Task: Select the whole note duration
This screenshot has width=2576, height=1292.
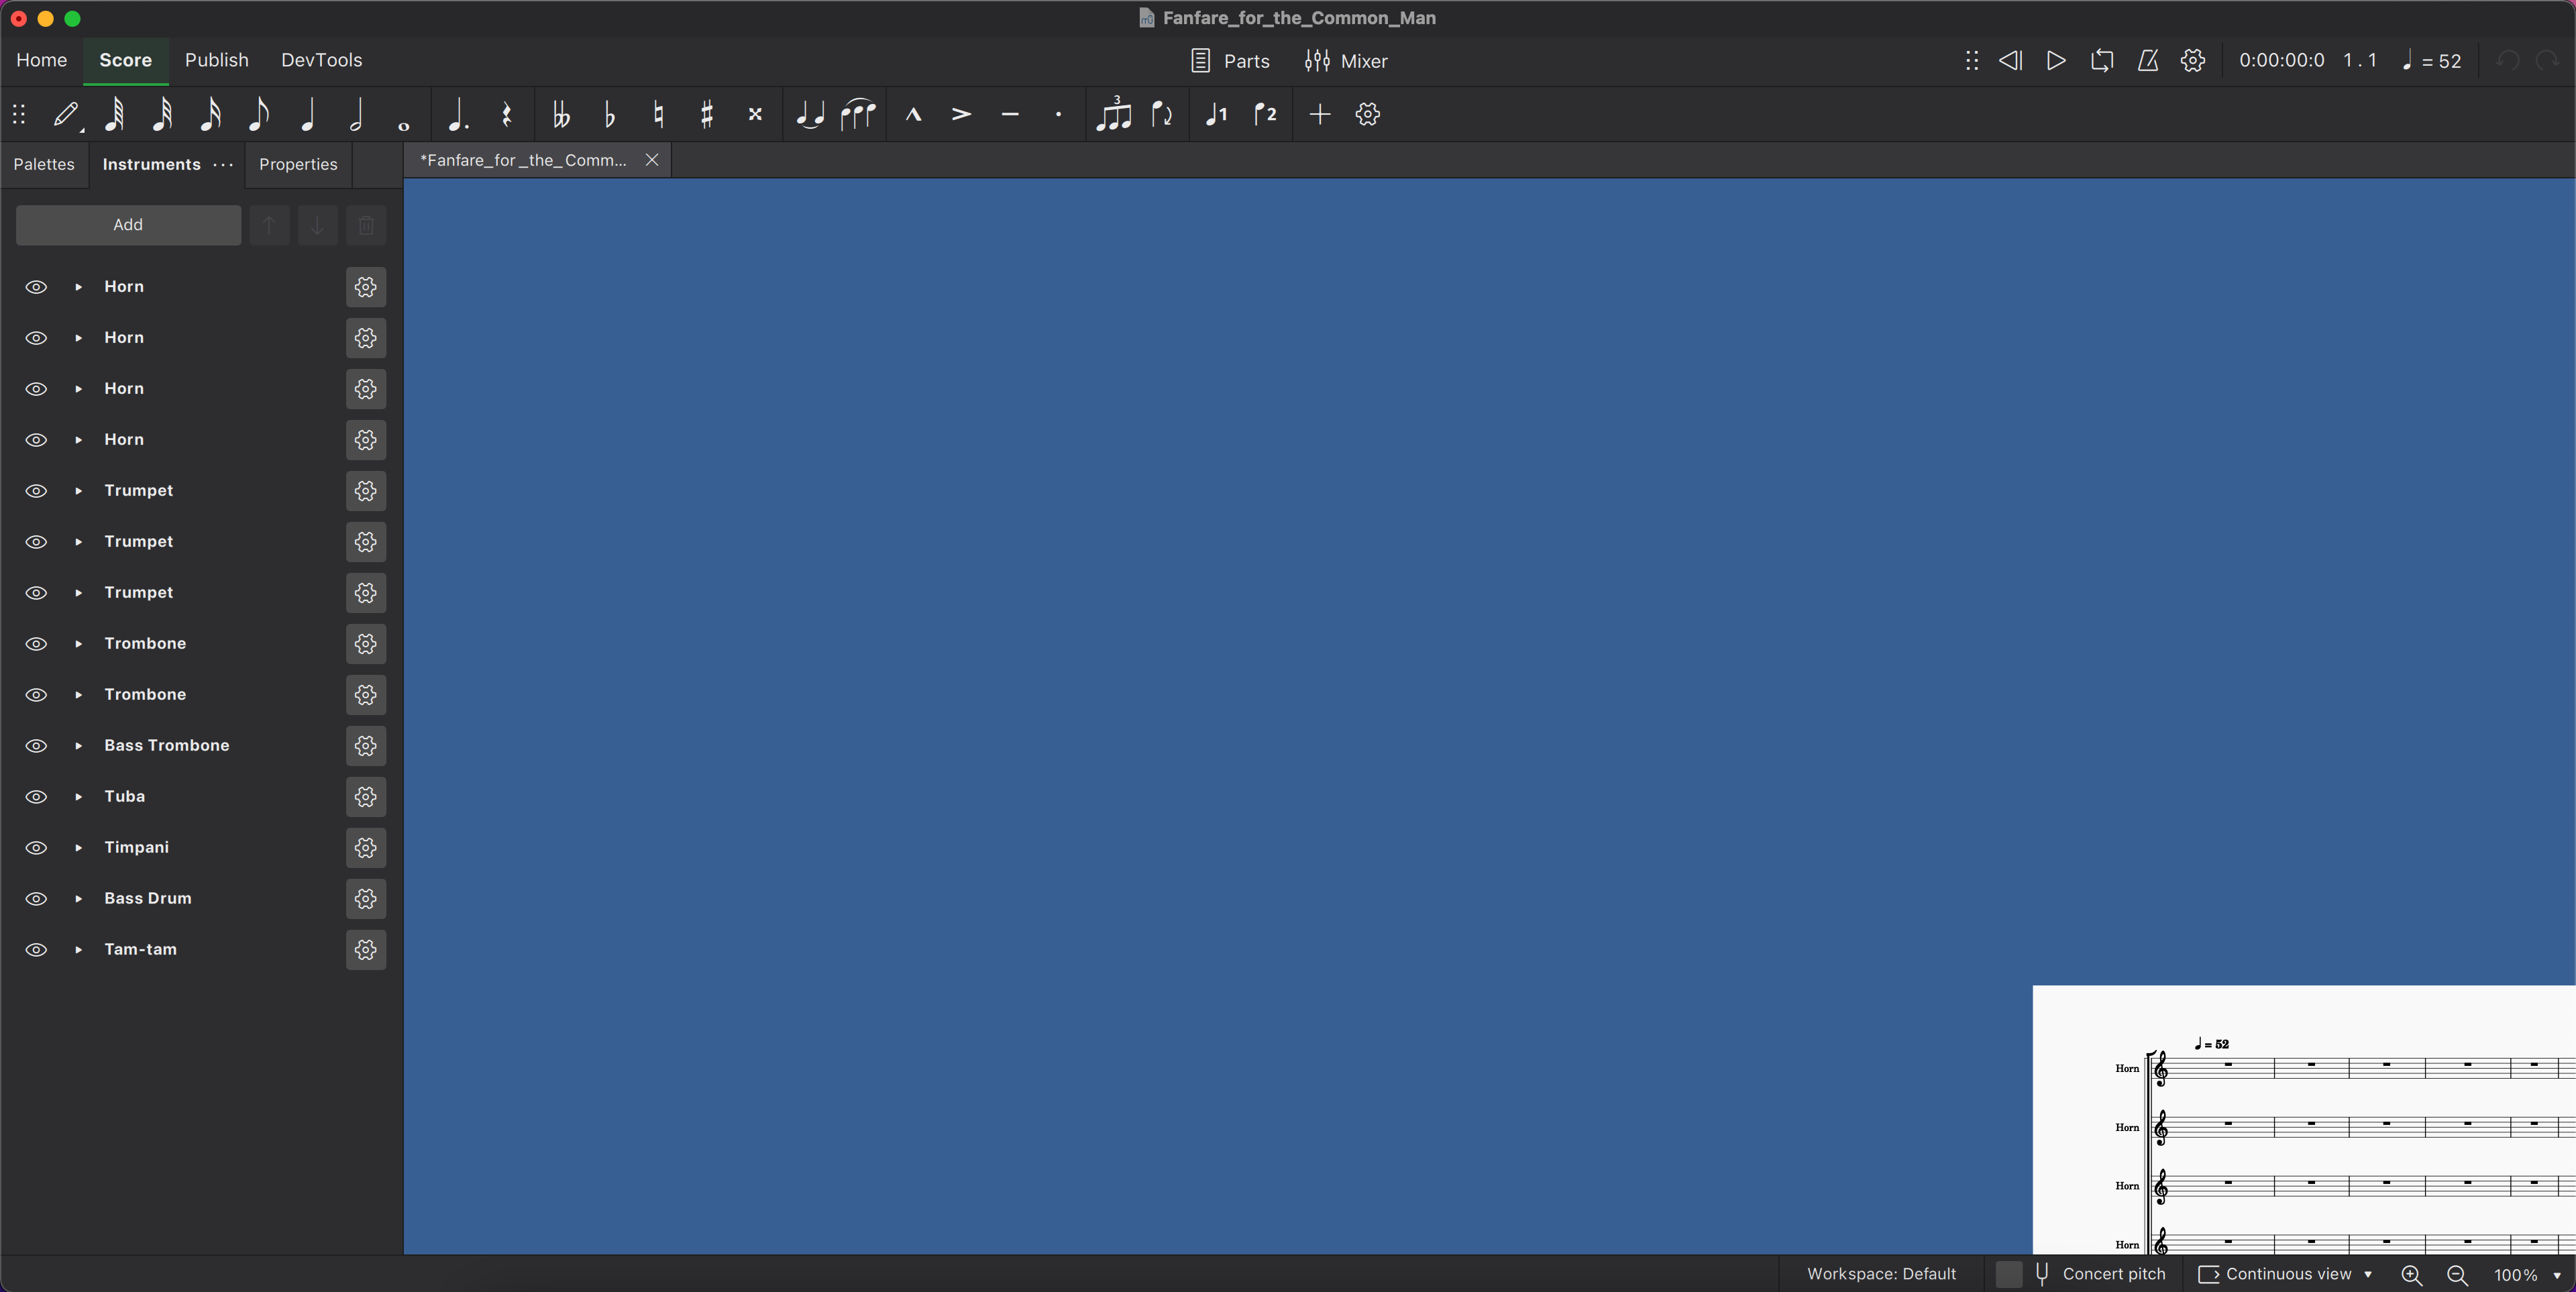Action: click(404, 114)
